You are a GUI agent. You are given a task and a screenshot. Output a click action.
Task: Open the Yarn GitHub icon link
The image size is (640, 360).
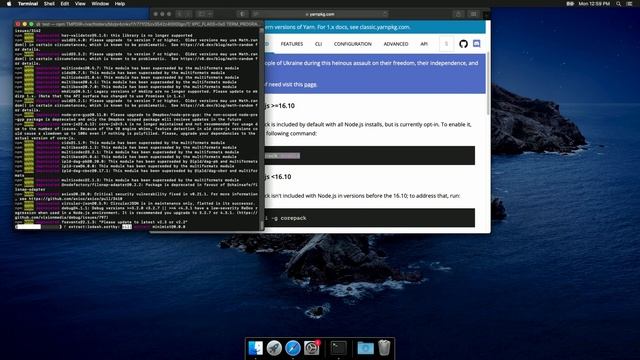[x=463, y=44]
